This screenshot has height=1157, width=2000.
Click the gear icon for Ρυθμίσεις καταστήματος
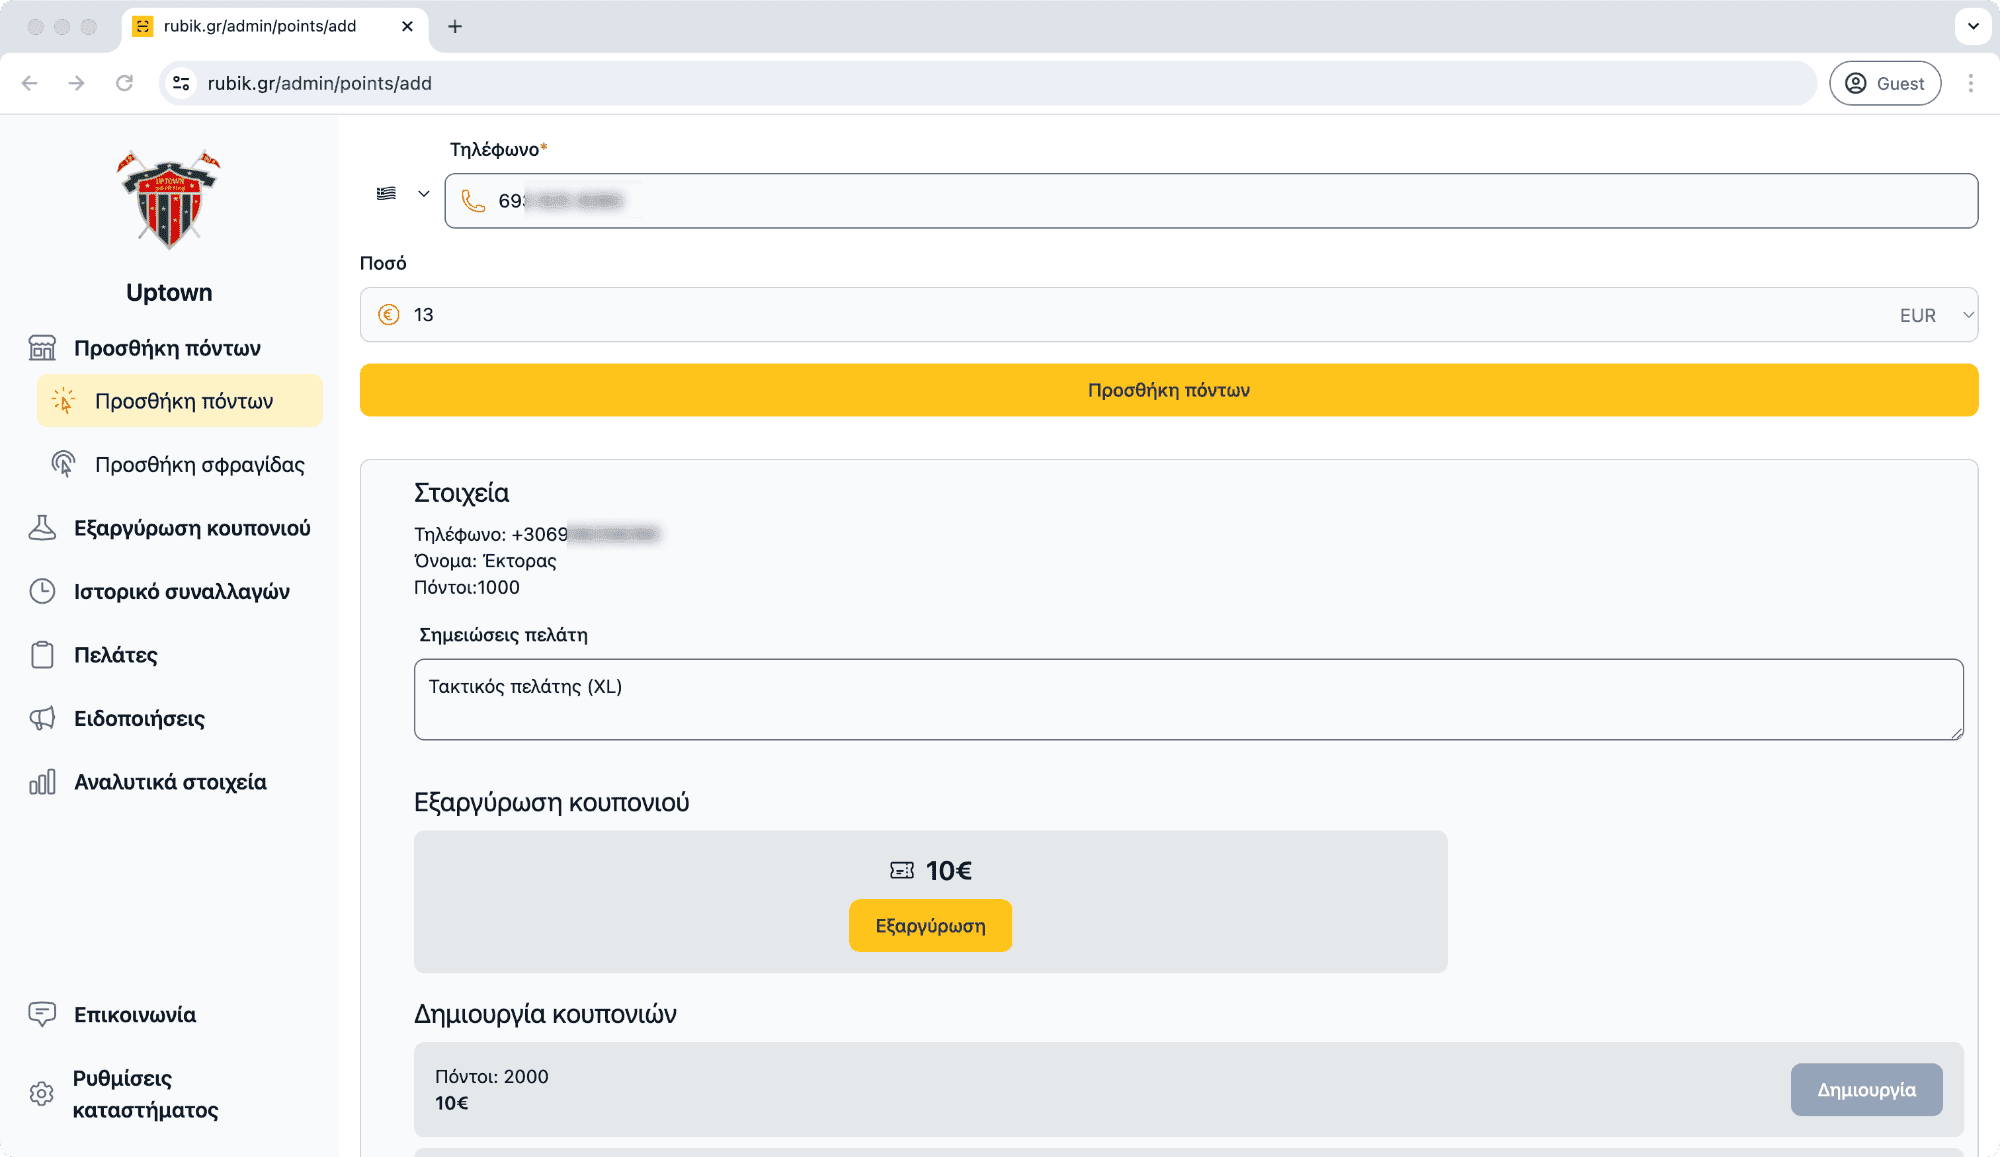[42, 1094]
